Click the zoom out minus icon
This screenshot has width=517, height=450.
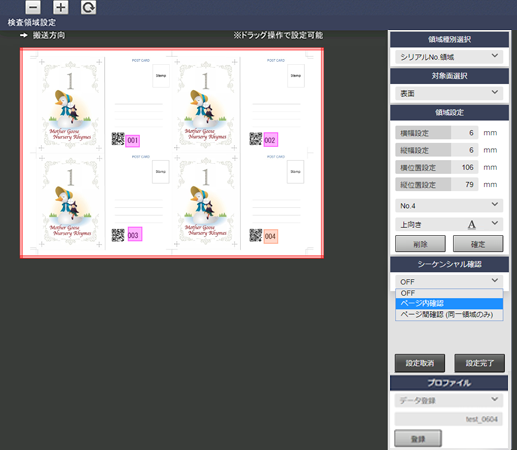[x=33, y=7]
